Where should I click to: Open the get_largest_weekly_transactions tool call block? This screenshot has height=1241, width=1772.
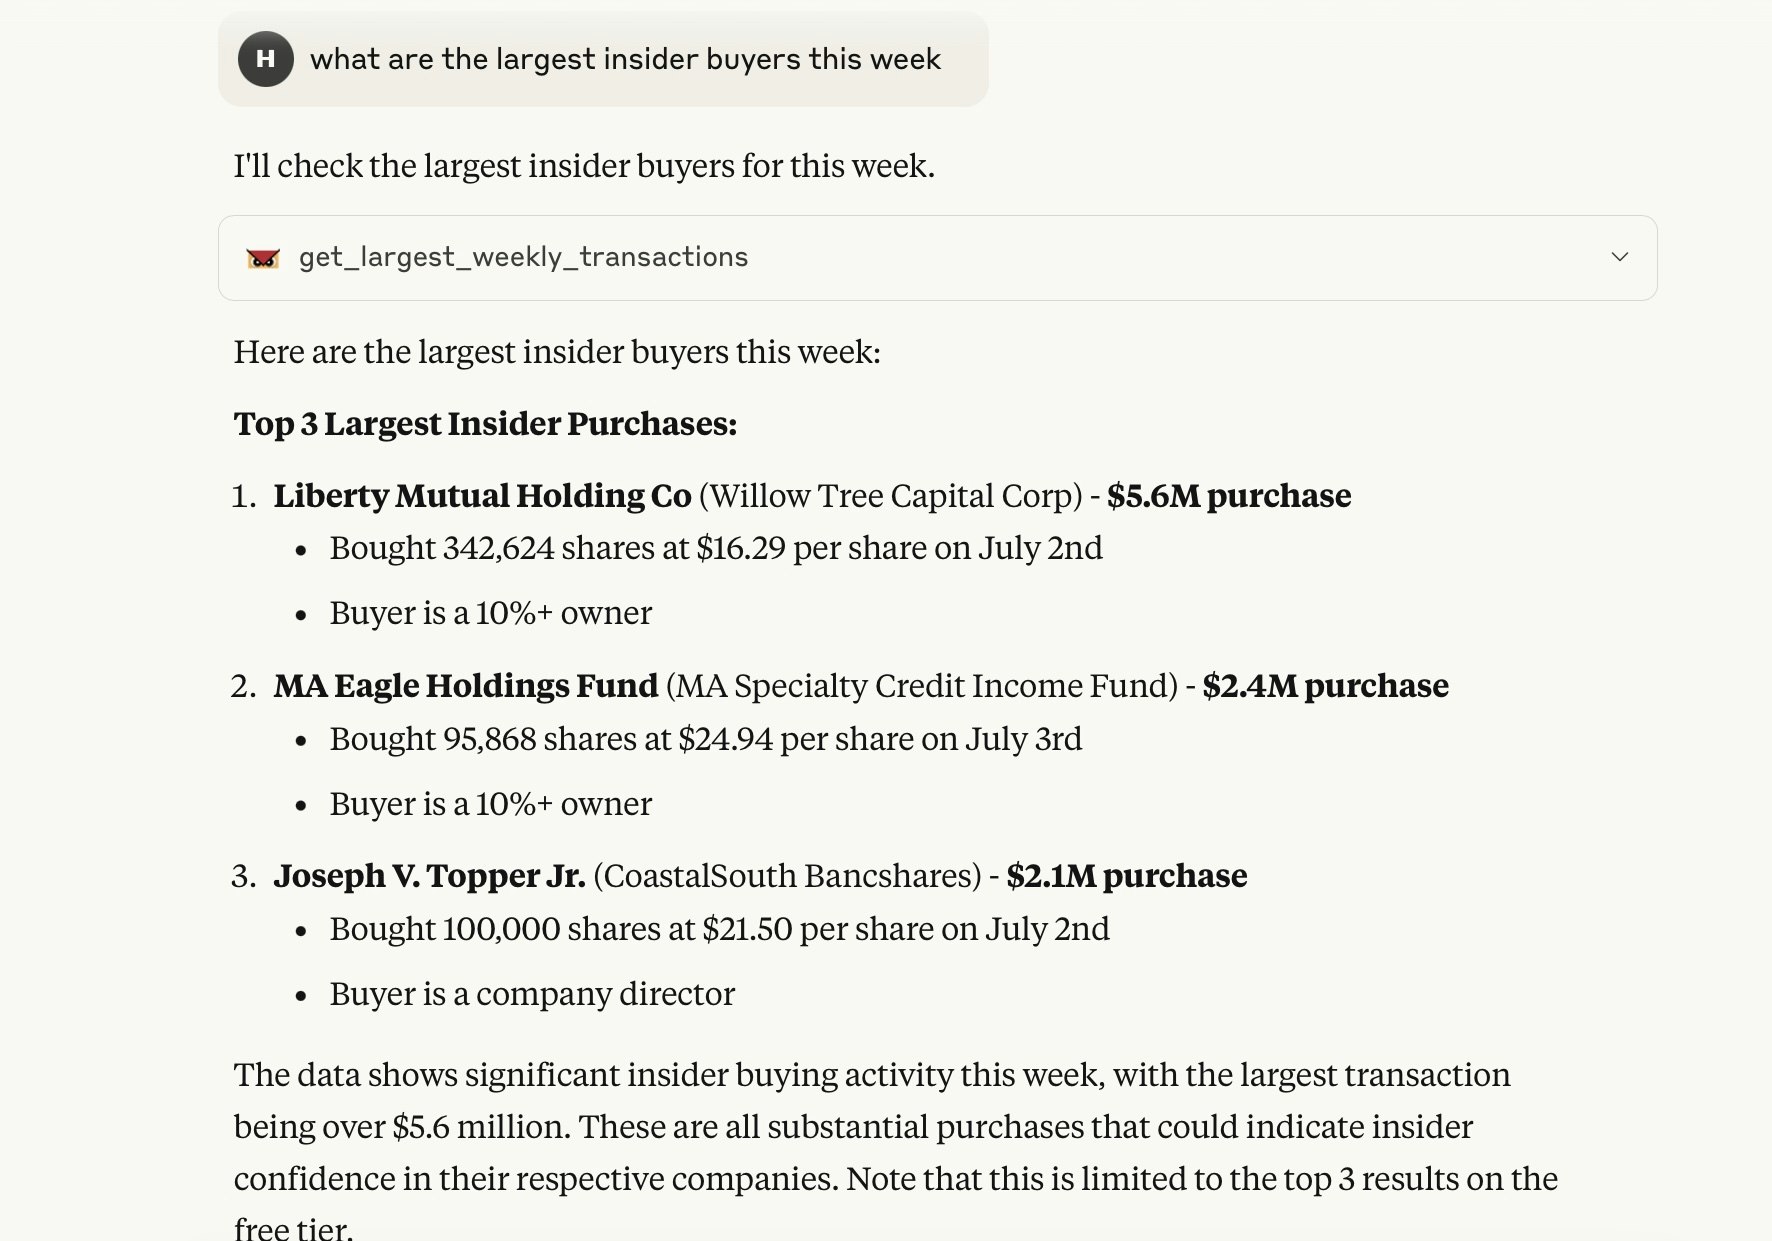point(937,258)
